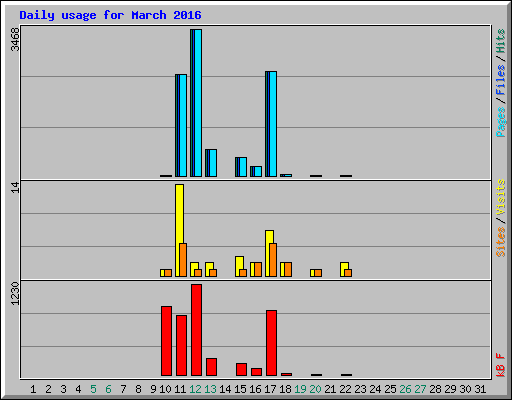The width and height of the screenshot is (512, 400).
Task: Click day 14 on the x-axis
Action: 225,389
